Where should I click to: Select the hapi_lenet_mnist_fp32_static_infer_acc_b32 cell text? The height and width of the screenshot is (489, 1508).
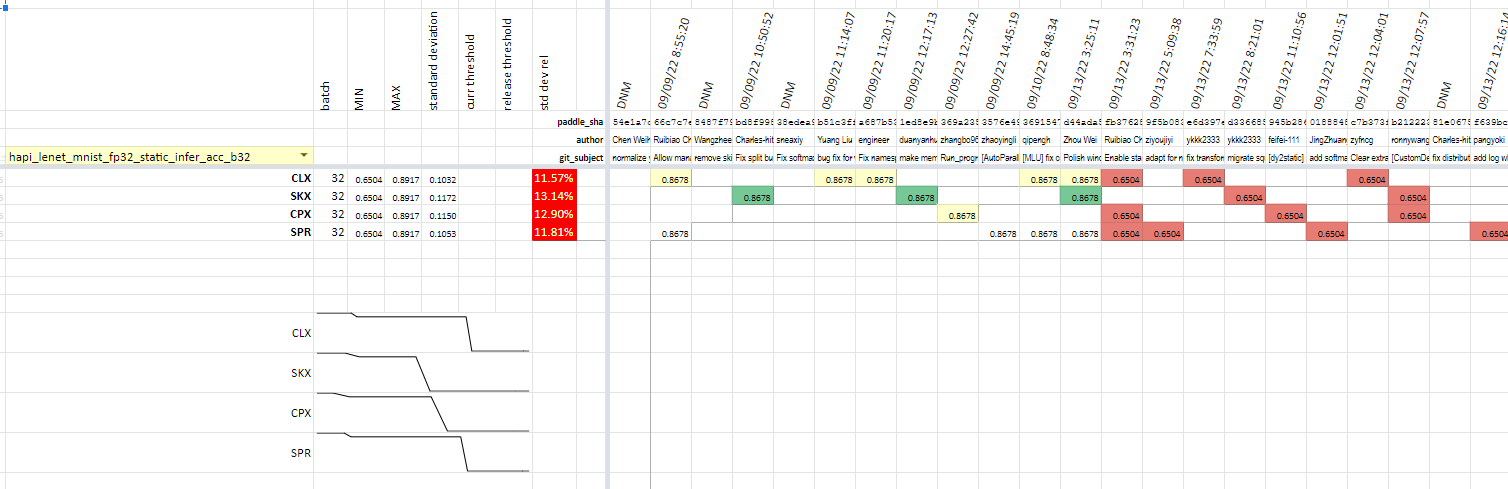click(x=129, y=157)
